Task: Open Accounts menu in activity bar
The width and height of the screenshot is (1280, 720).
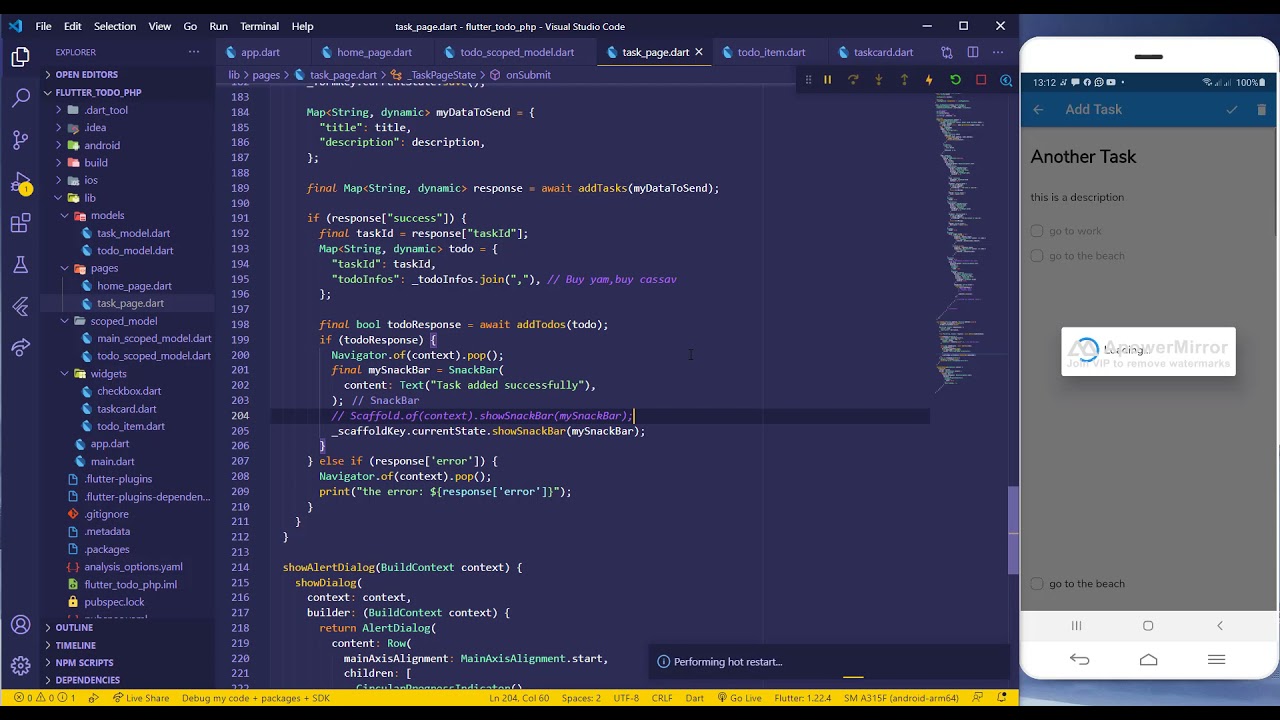Action: 20,626
